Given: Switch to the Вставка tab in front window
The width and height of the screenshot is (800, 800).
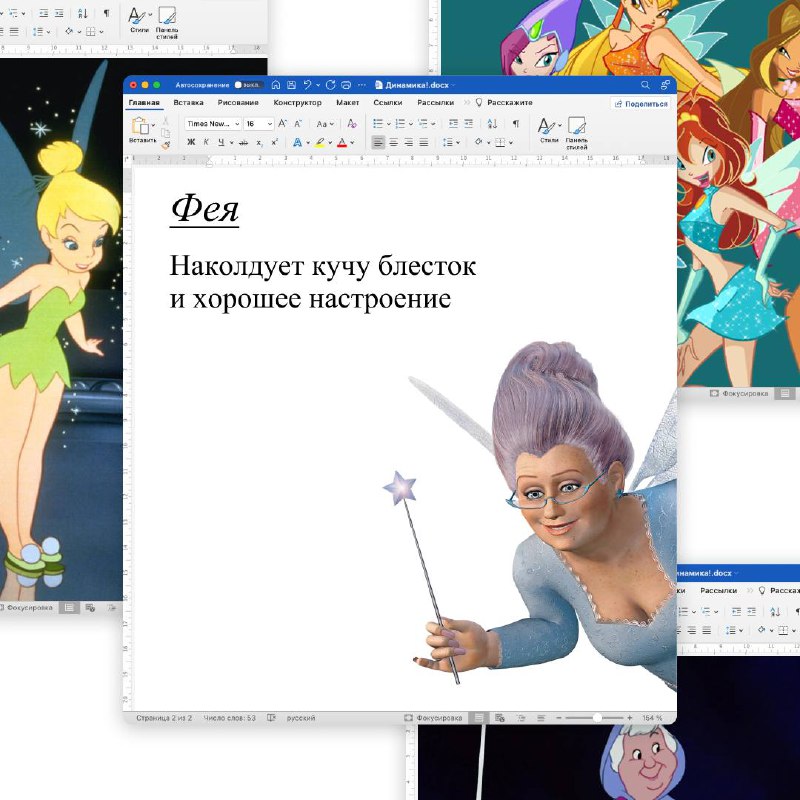Looking at the screenshot, I should pos(188,103).
